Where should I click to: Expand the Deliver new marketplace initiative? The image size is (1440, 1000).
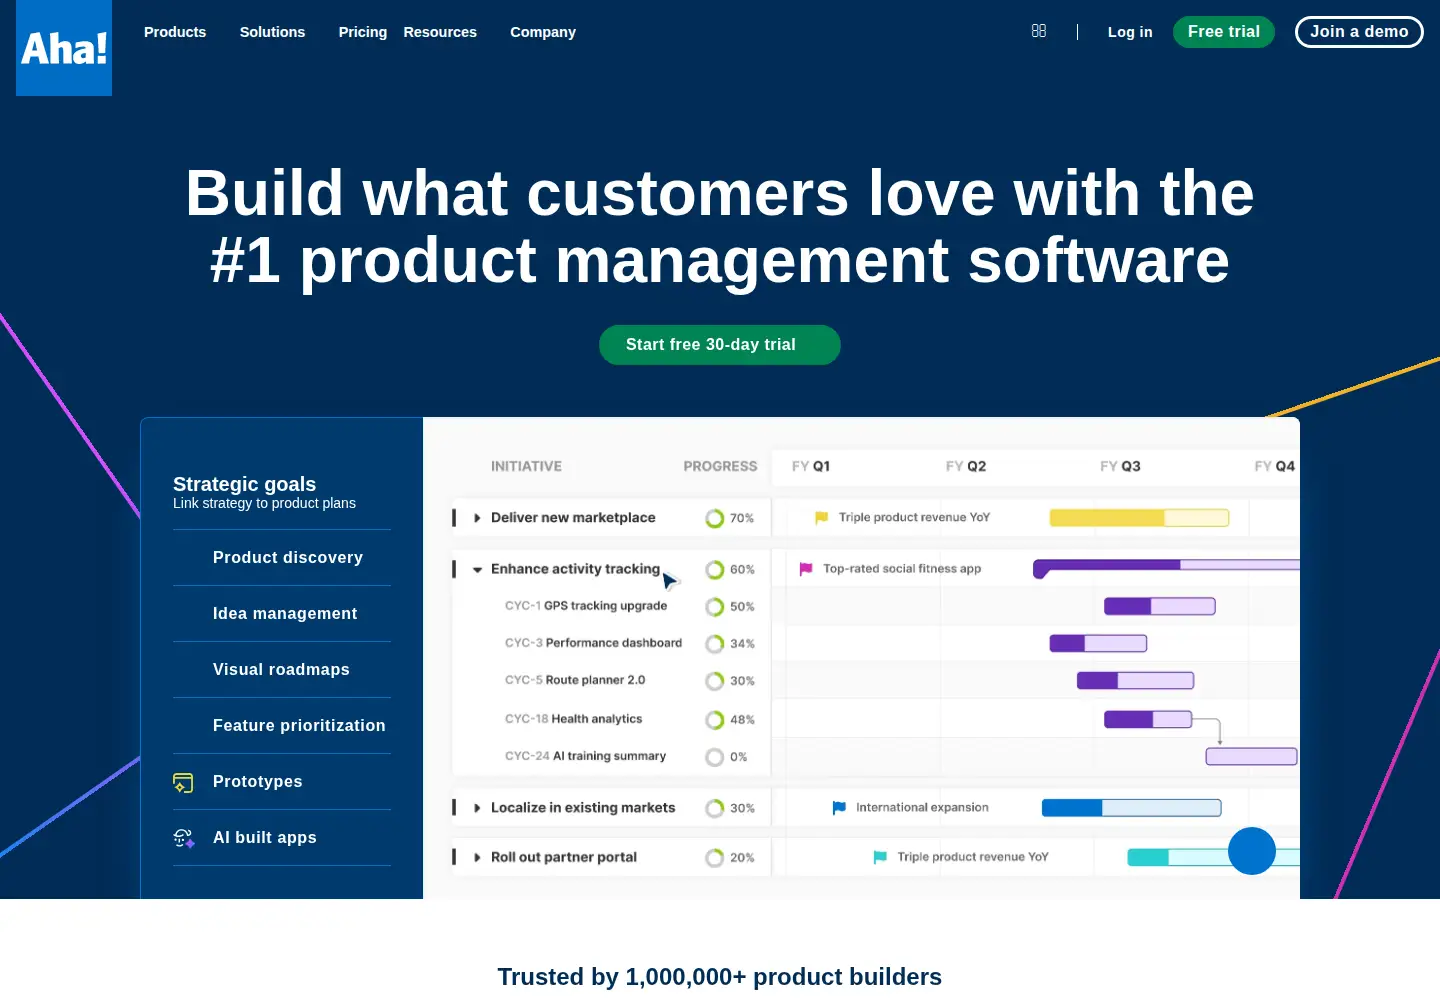[x=477, y=518]
